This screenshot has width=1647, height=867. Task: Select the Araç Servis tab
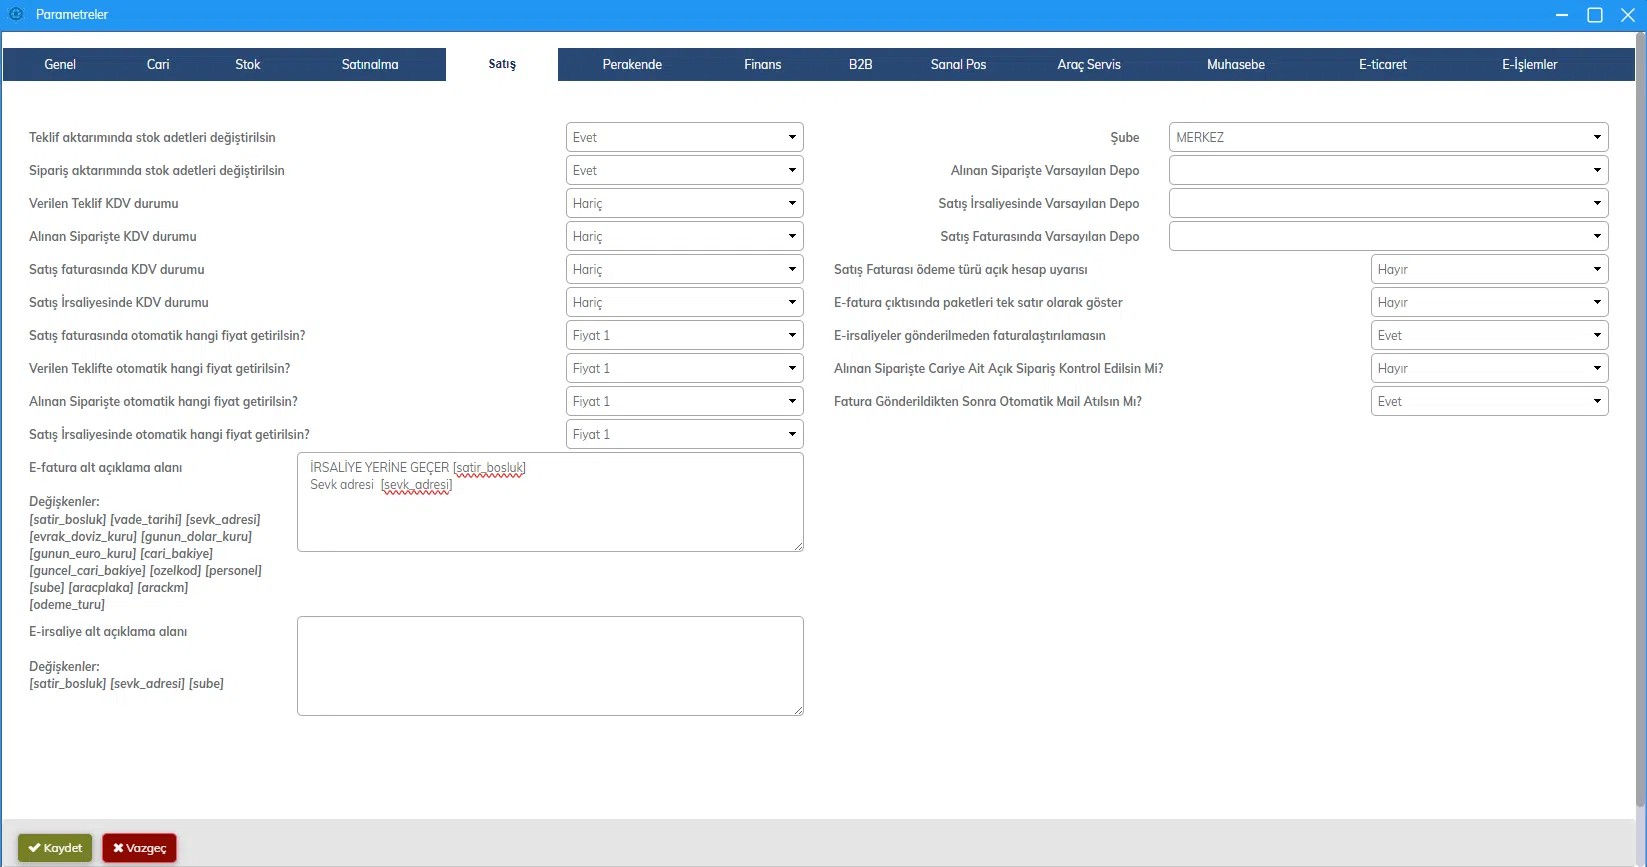1088,64
